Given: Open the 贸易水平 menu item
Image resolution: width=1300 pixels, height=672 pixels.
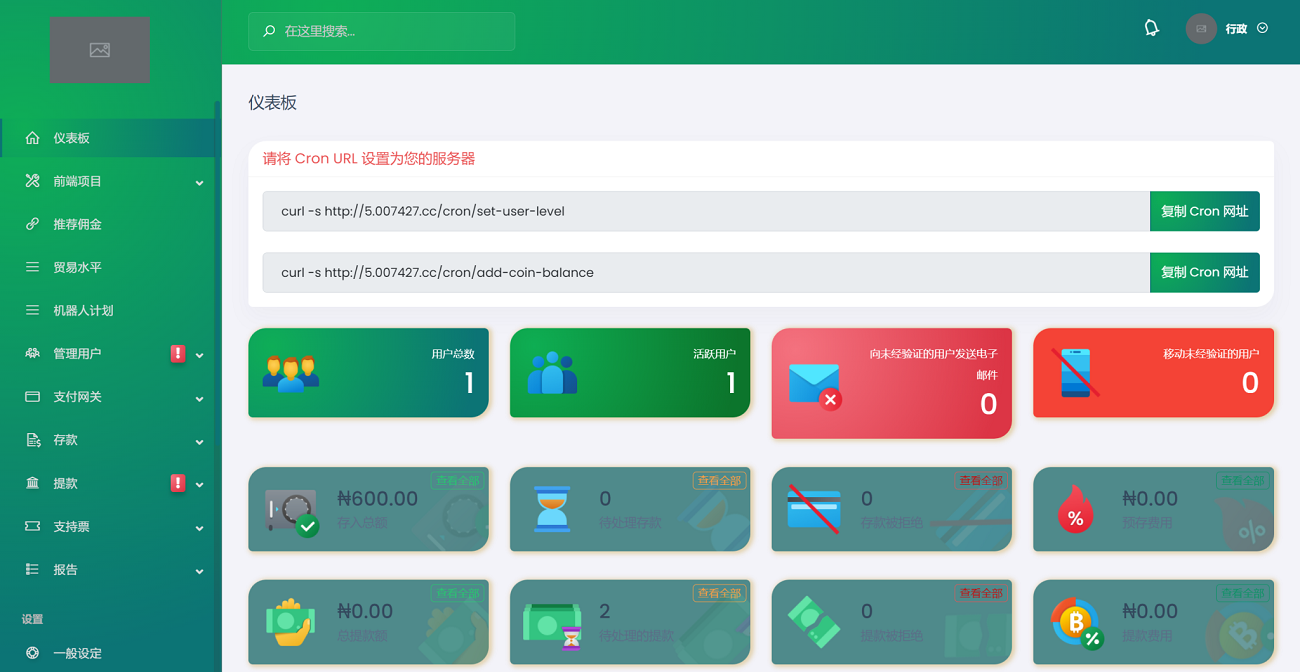Looking at the screenshot, I should [x=77, y=267].
